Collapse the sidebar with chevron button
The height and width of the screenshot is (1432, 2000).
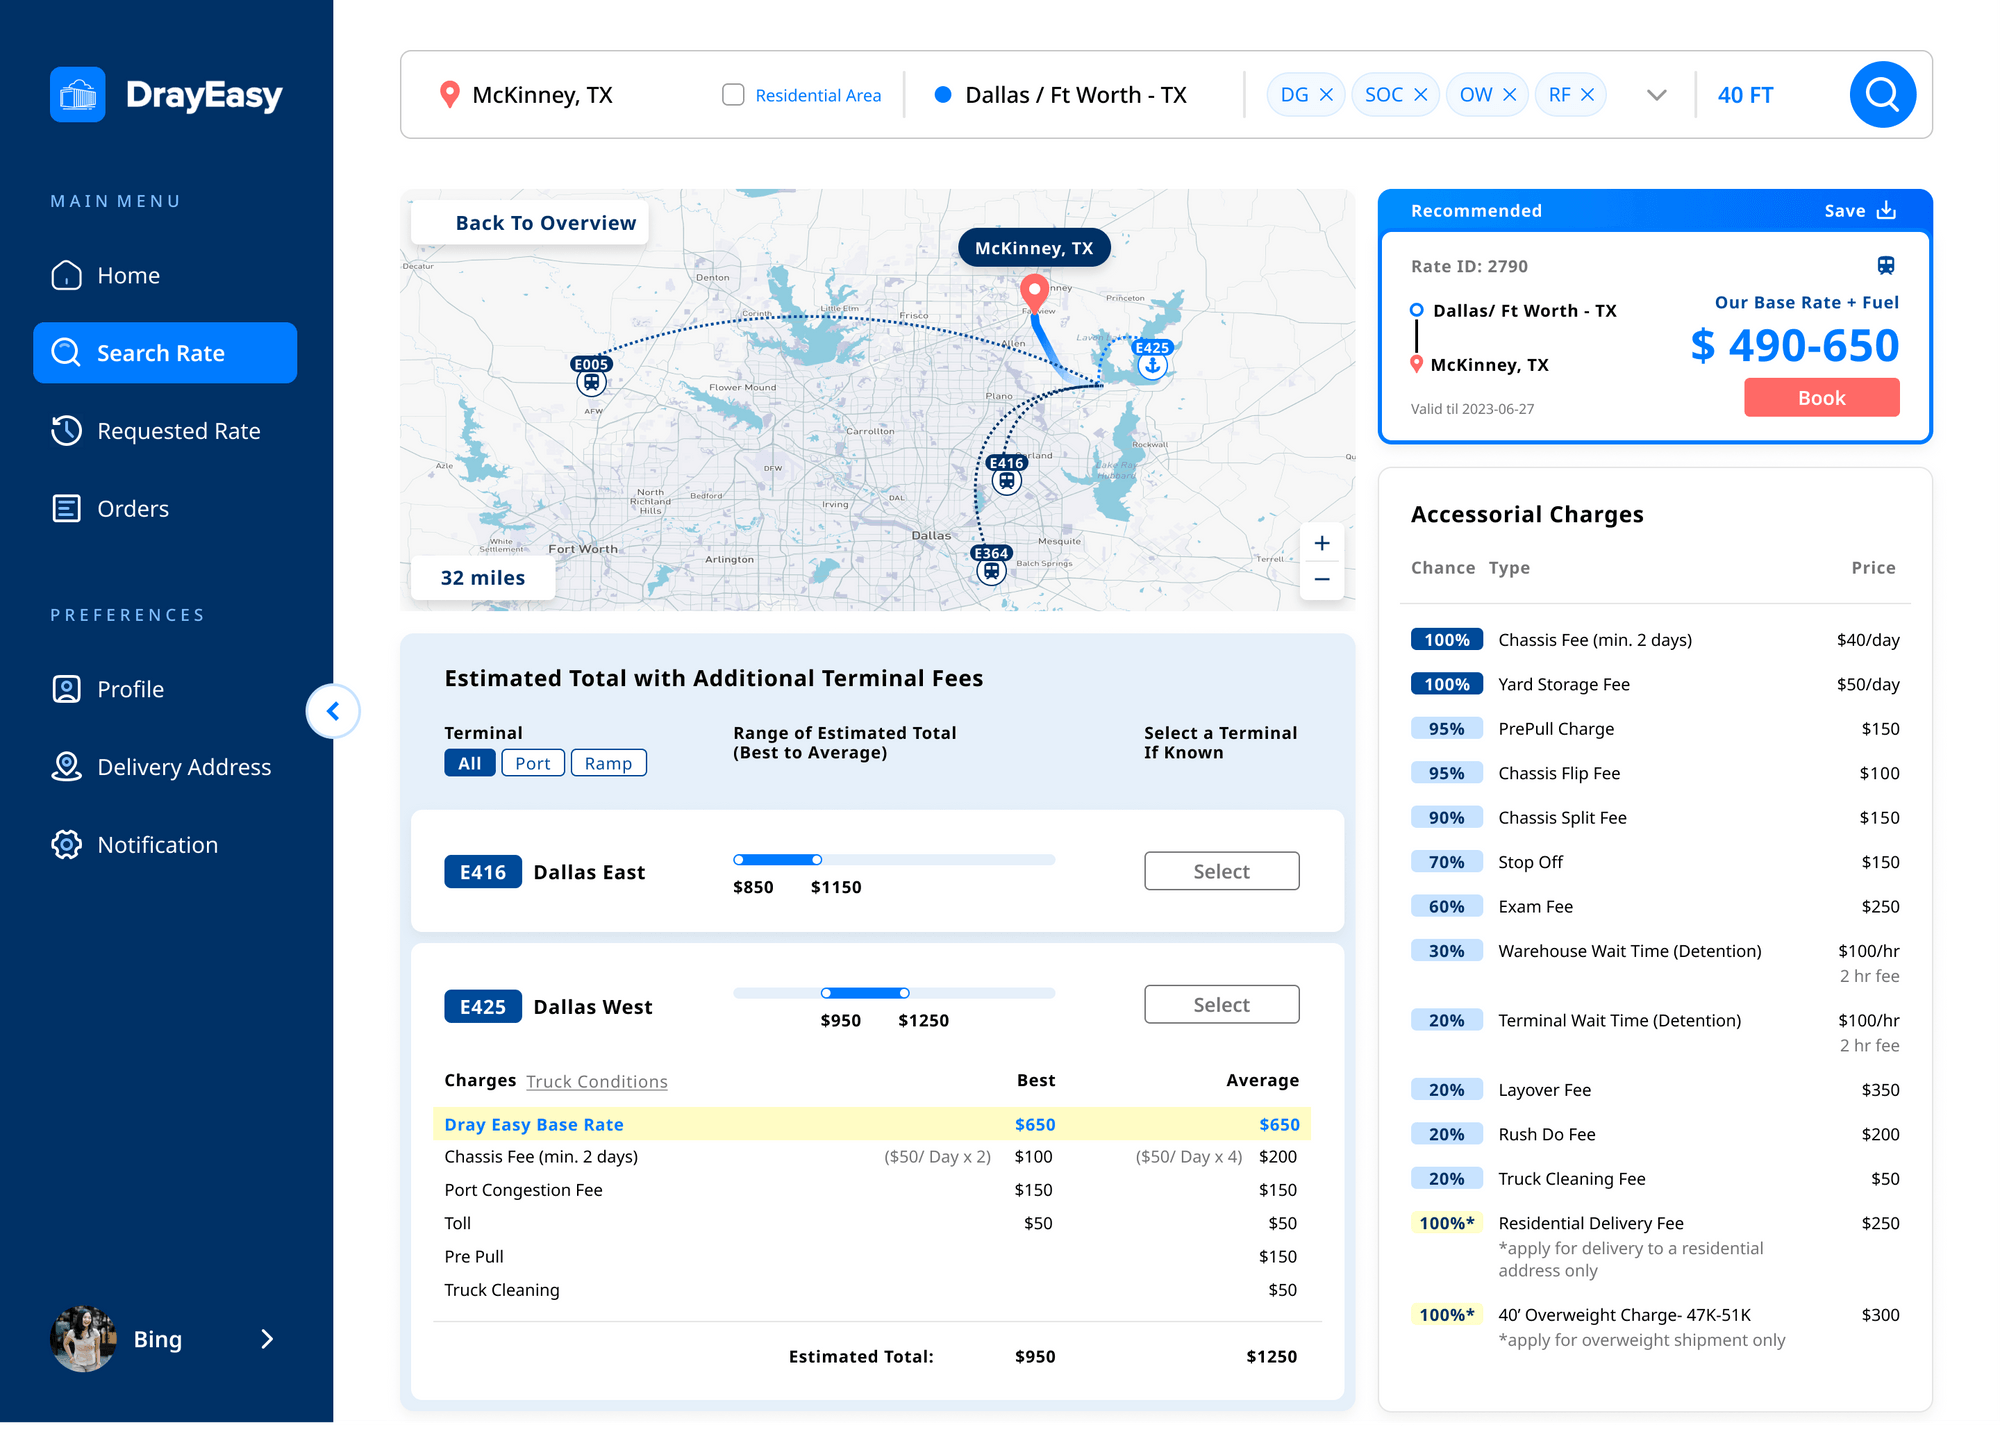(333, 711)
